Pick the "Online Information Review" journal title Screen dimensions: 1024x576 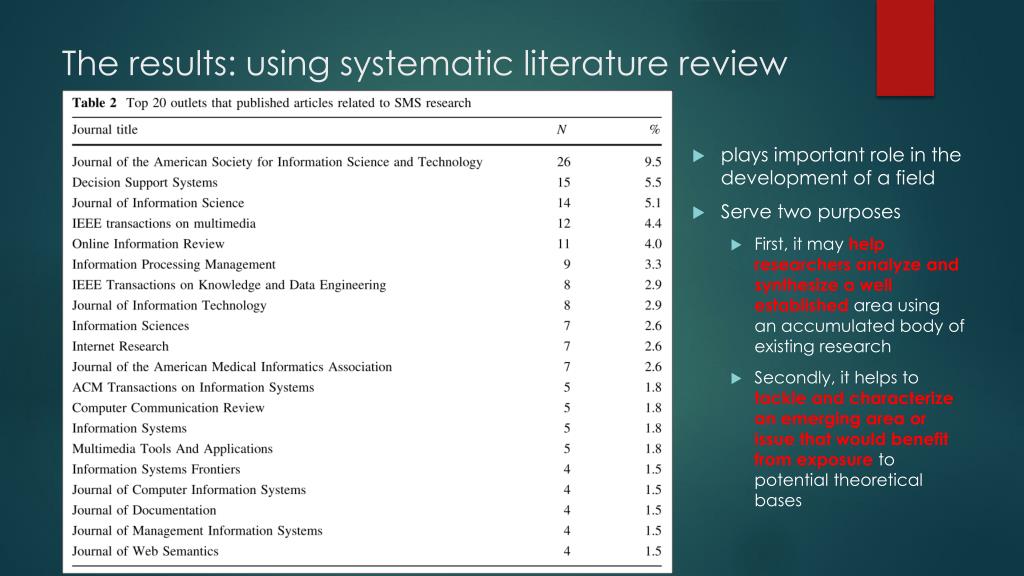click(148, 244)
